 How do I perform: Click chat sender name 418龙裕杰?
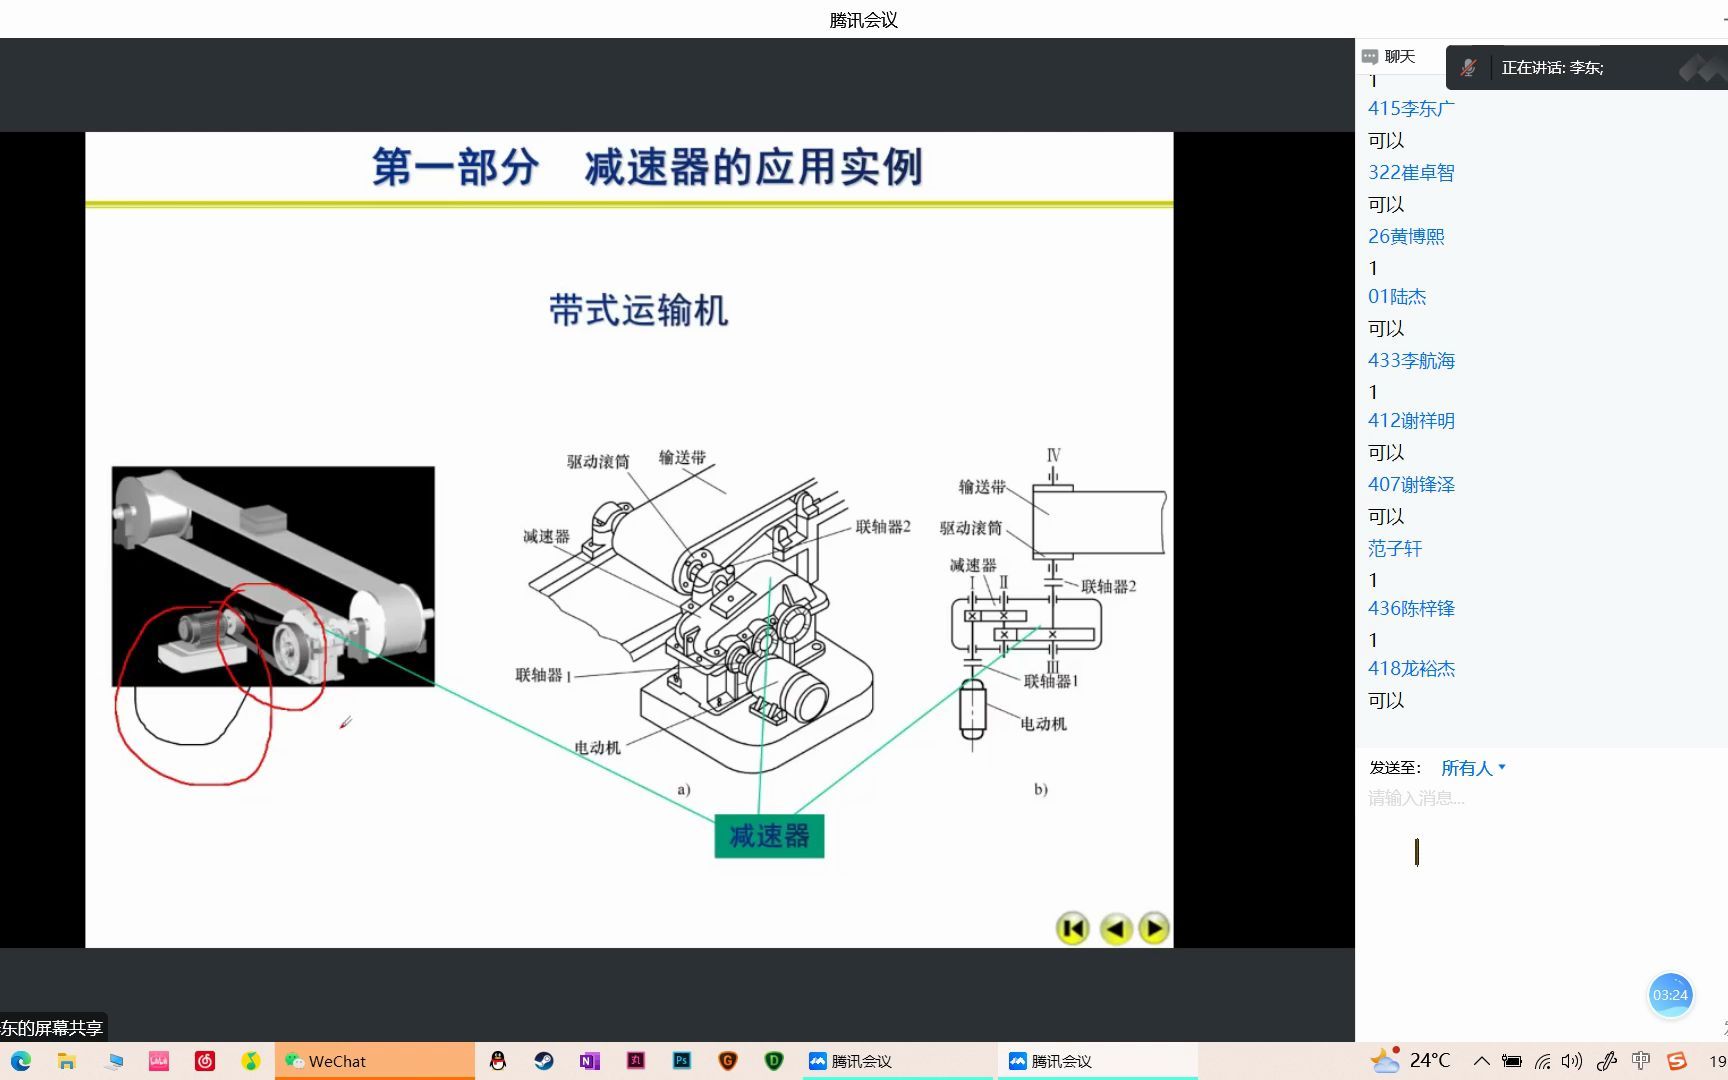pos(1411,668)
